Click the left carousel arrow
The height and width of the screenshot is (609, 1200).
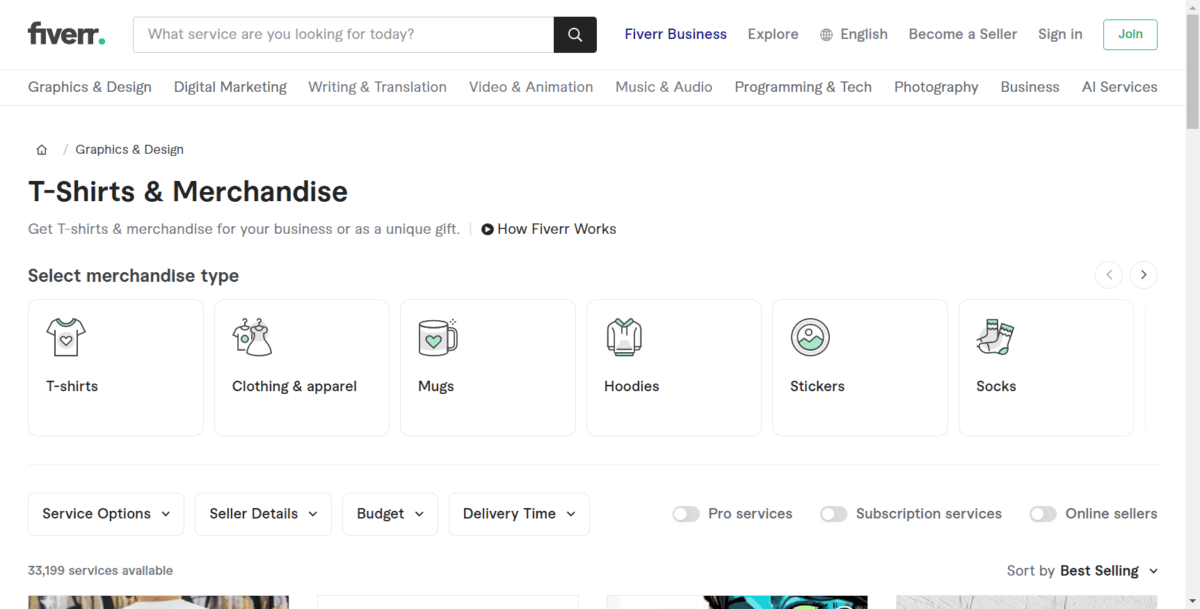point(1109,275)
